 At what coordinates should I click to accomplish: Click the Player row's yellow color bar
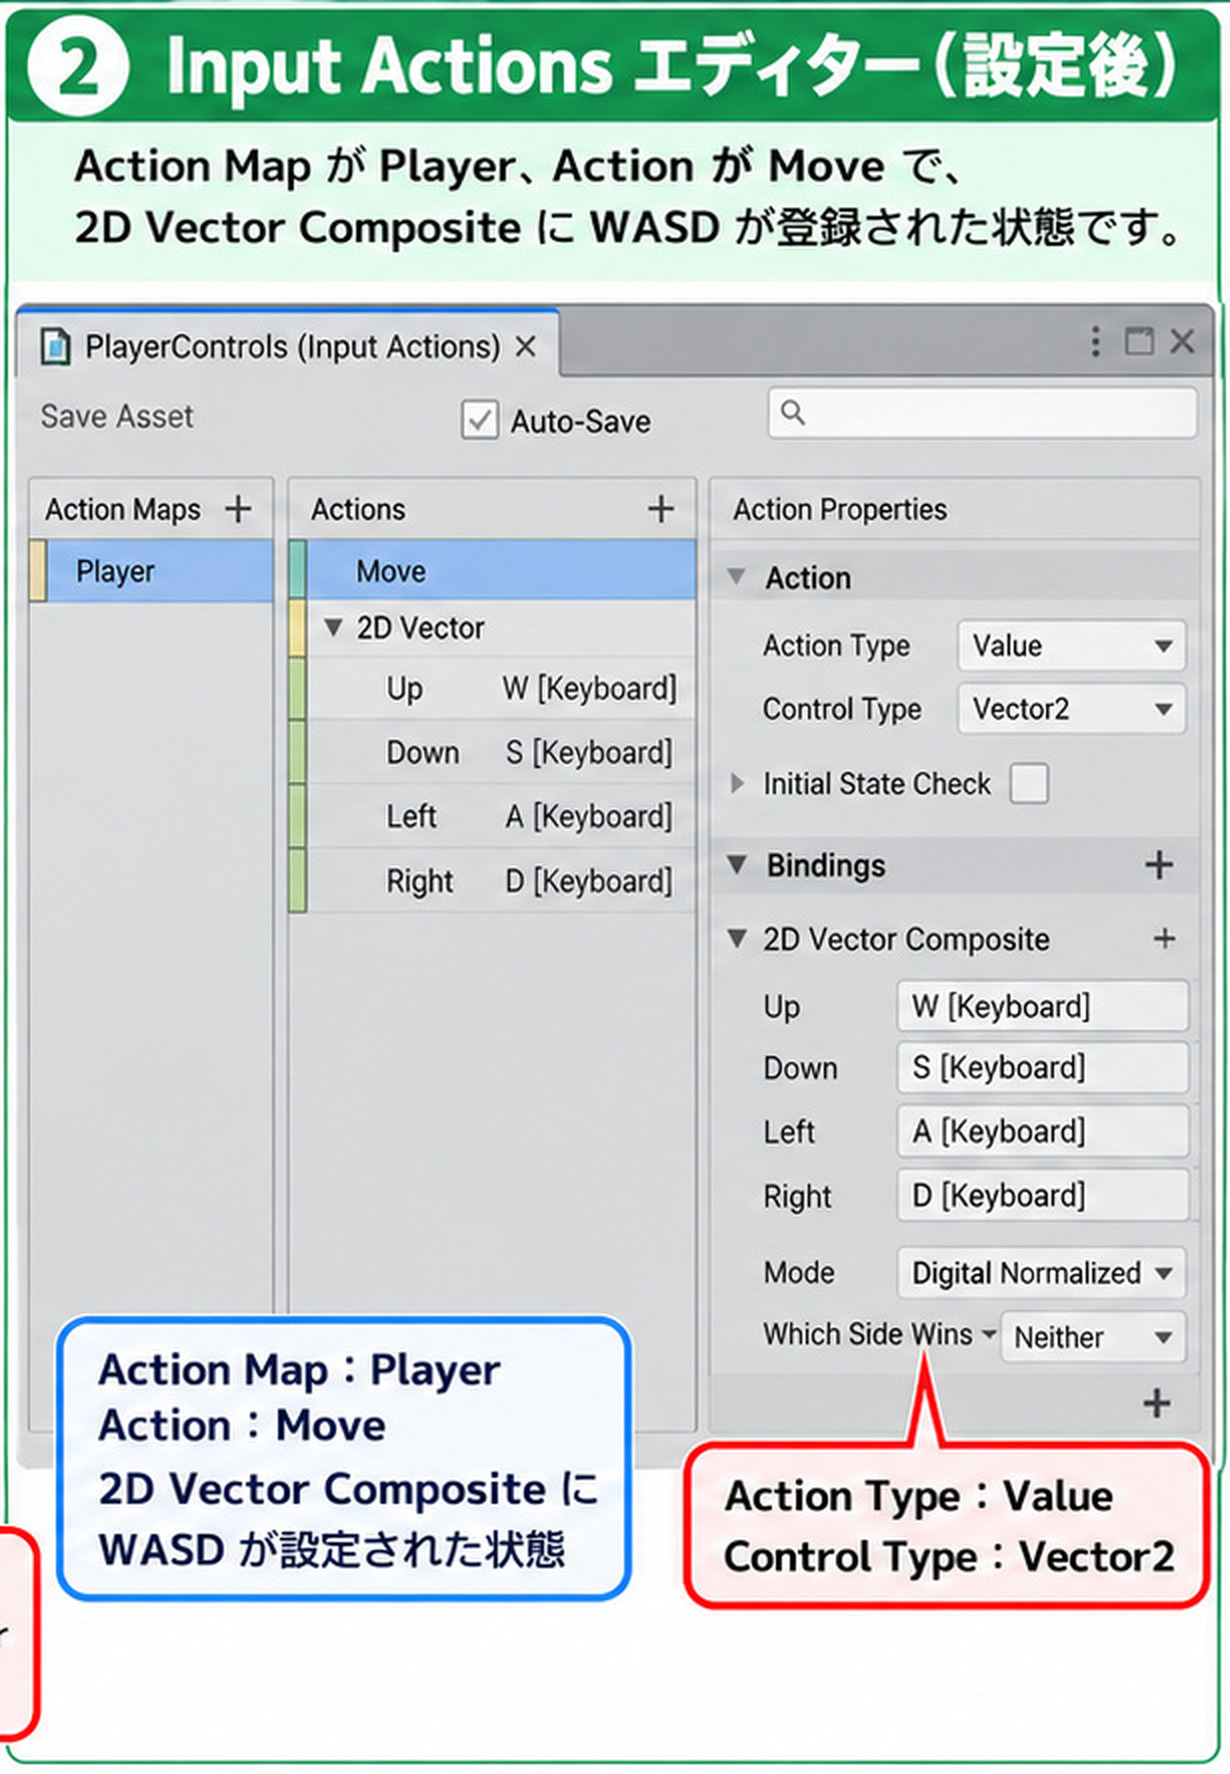click(38, 571)
